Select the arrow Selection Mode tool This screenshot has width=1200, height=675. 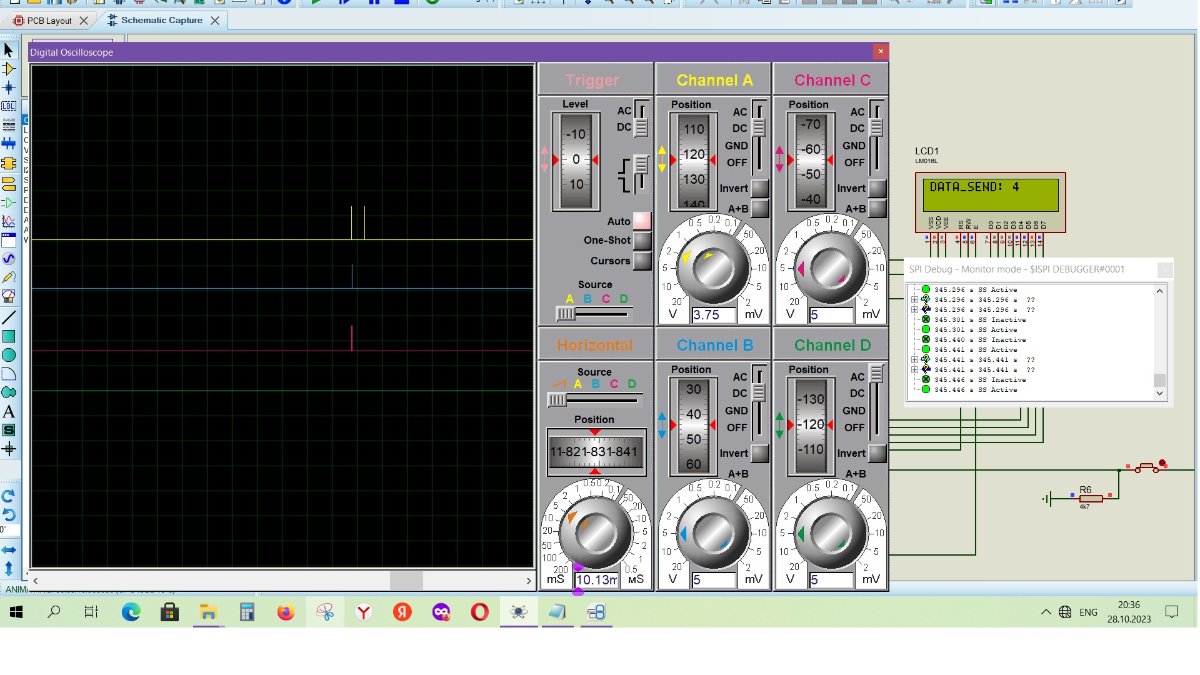click(x=9, y=50)
